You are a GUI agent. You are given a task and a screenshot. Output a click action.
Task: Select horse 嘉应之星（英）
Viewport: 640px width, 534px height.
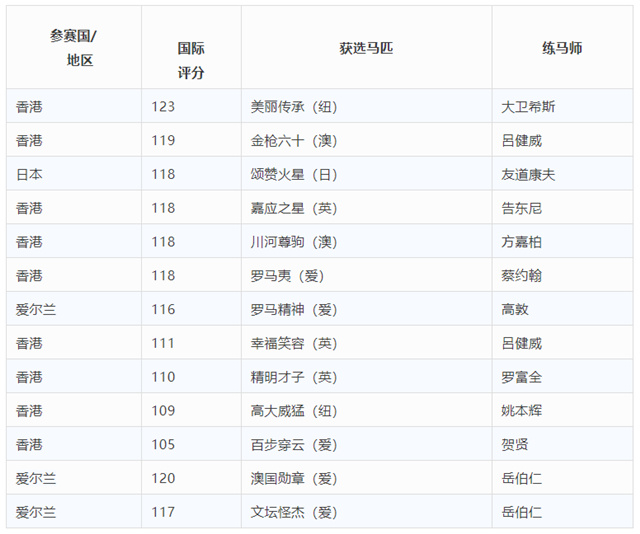294,208
